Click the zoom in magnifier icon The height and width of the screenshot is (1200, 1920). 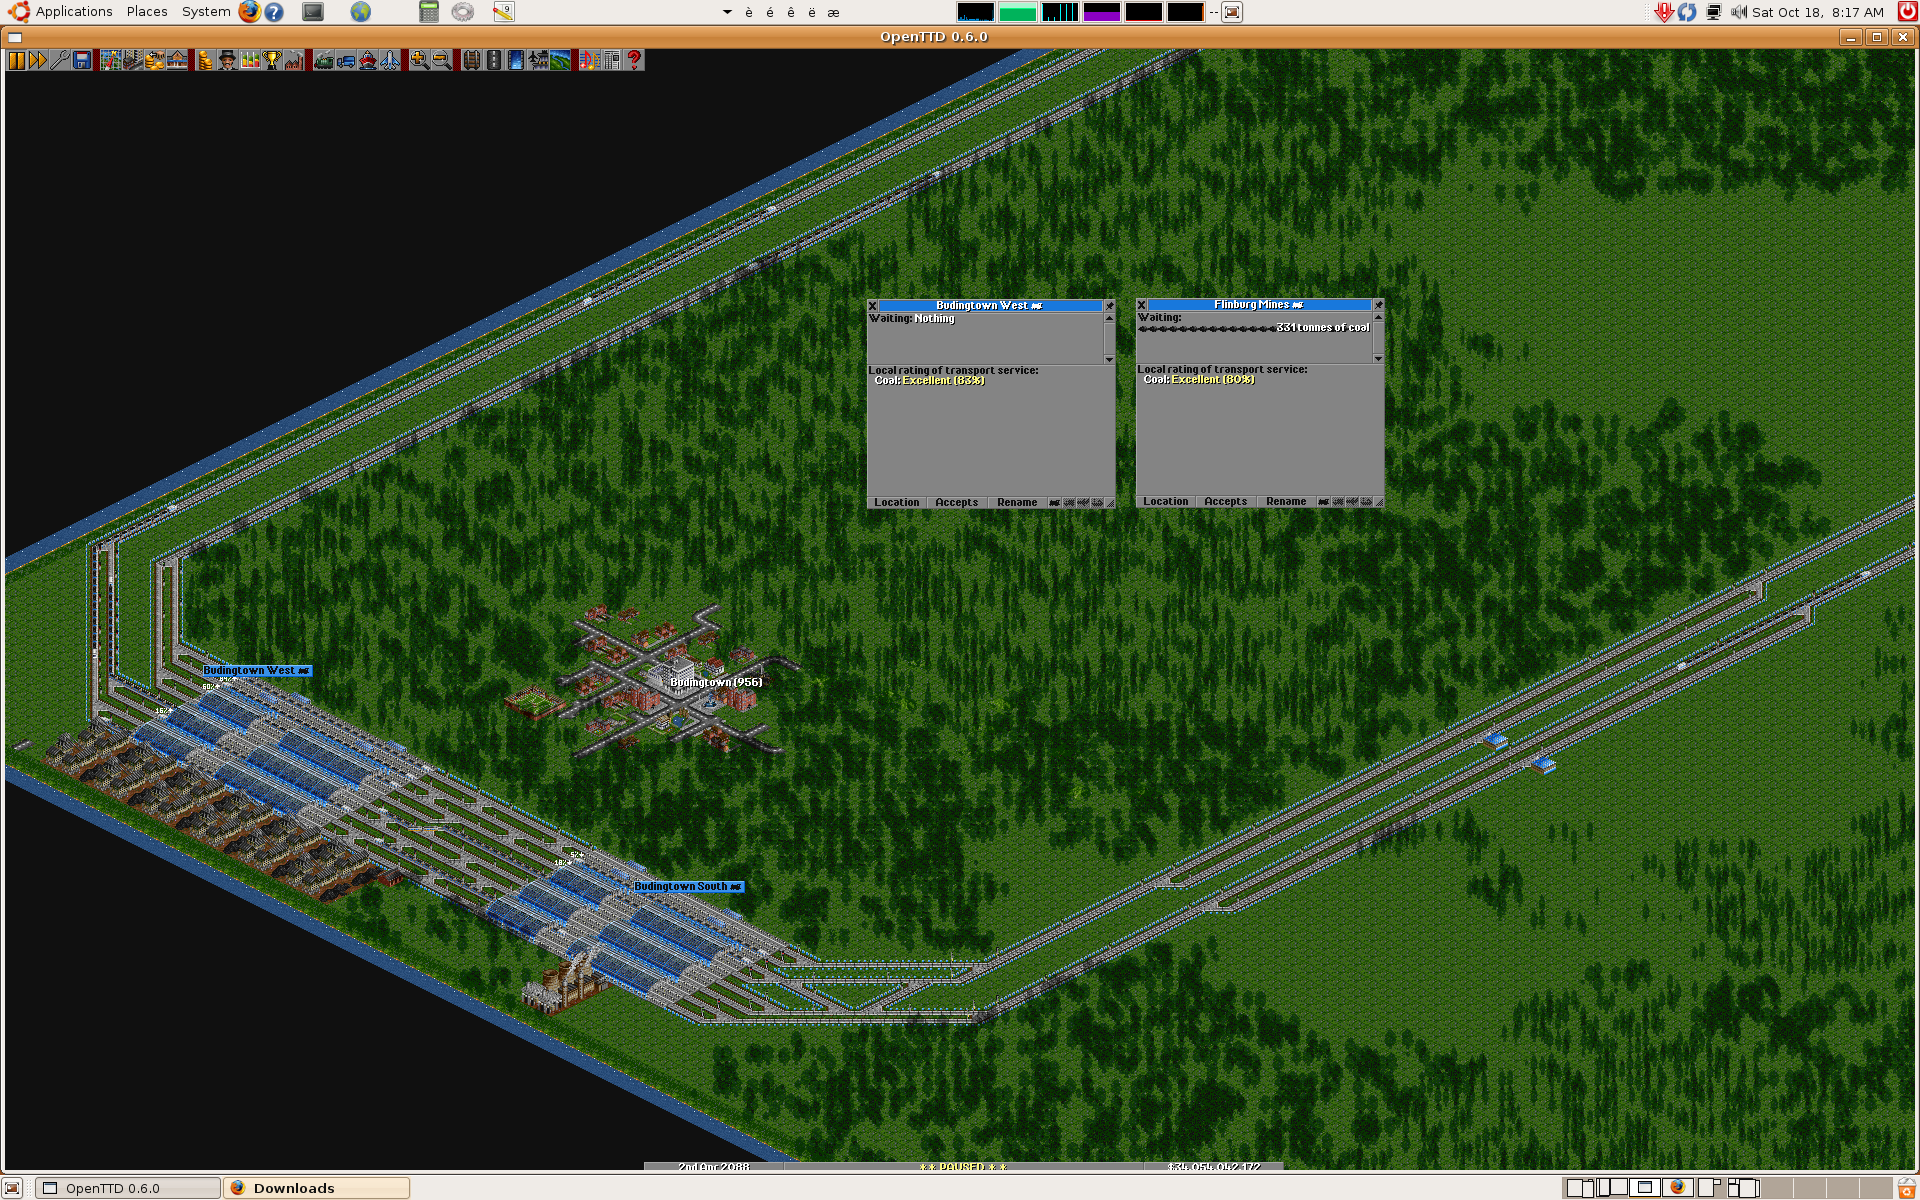pyautogui.click(x=419, y=60)
